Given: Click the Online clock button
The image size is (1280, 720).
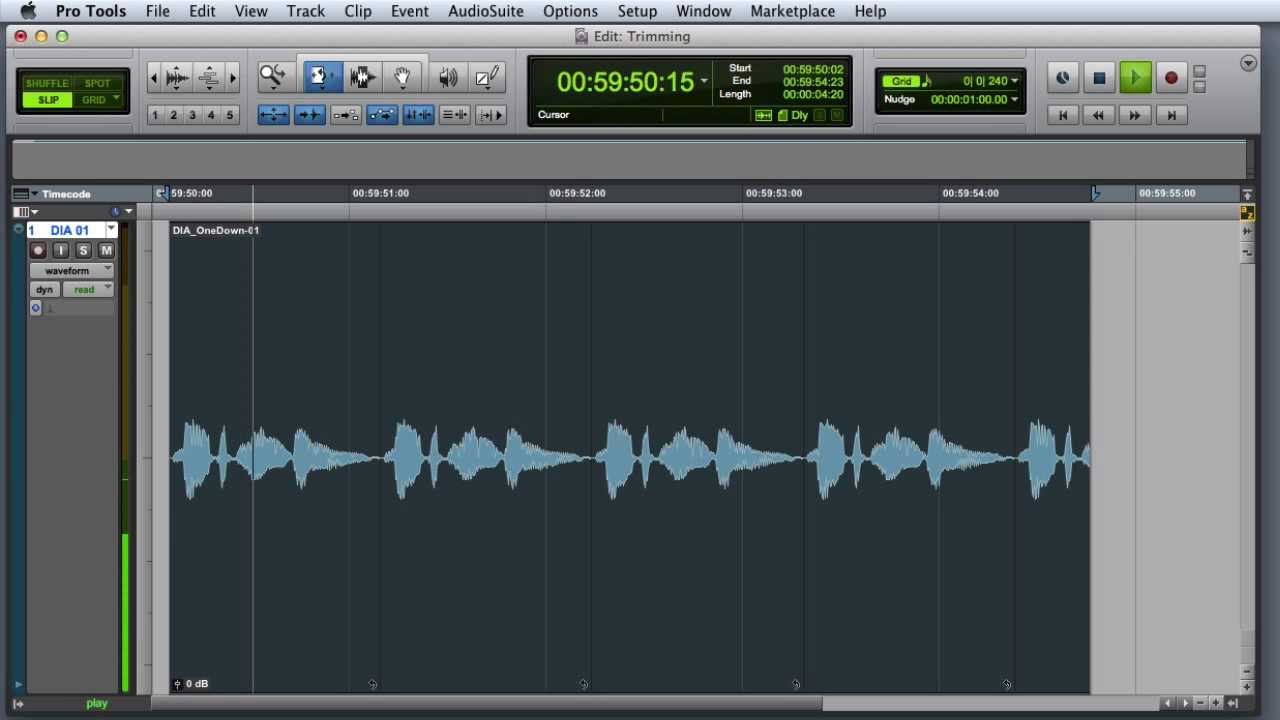Looking at the screenshot, I should pyautogui.click(x=1062, y=78).
